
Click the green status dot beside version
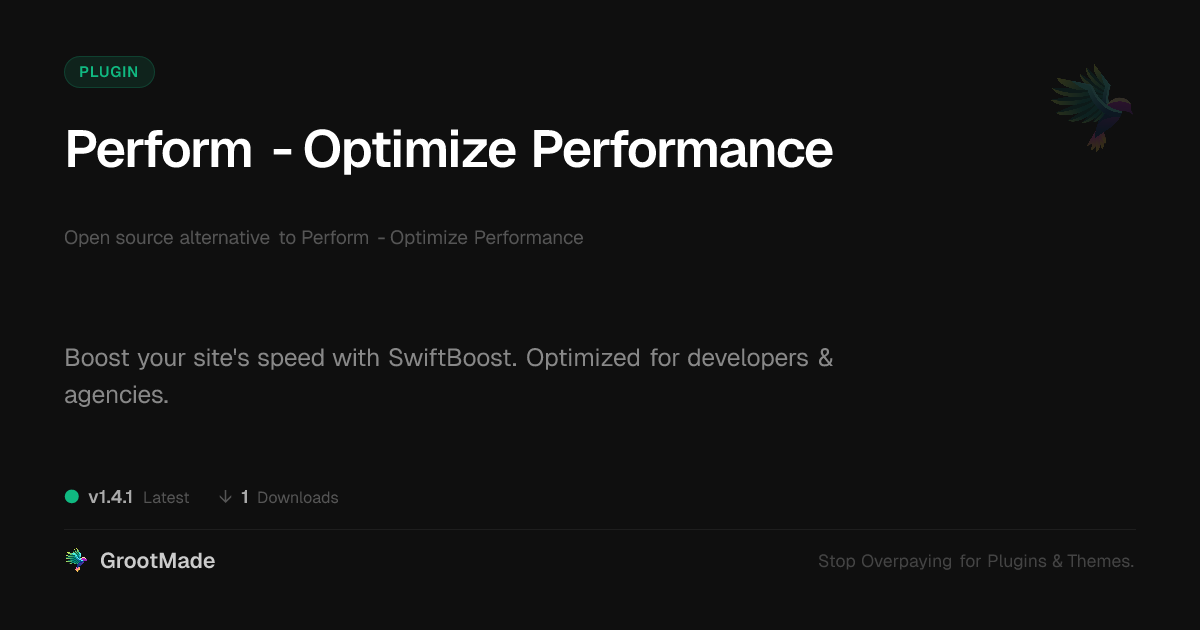[x=72, y=496]
